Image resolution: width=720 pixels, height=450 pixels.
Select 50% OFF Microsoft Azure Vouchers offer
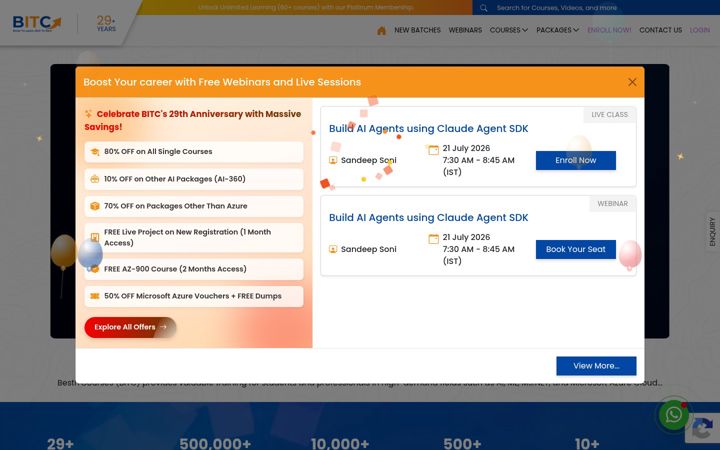point(194,296)
